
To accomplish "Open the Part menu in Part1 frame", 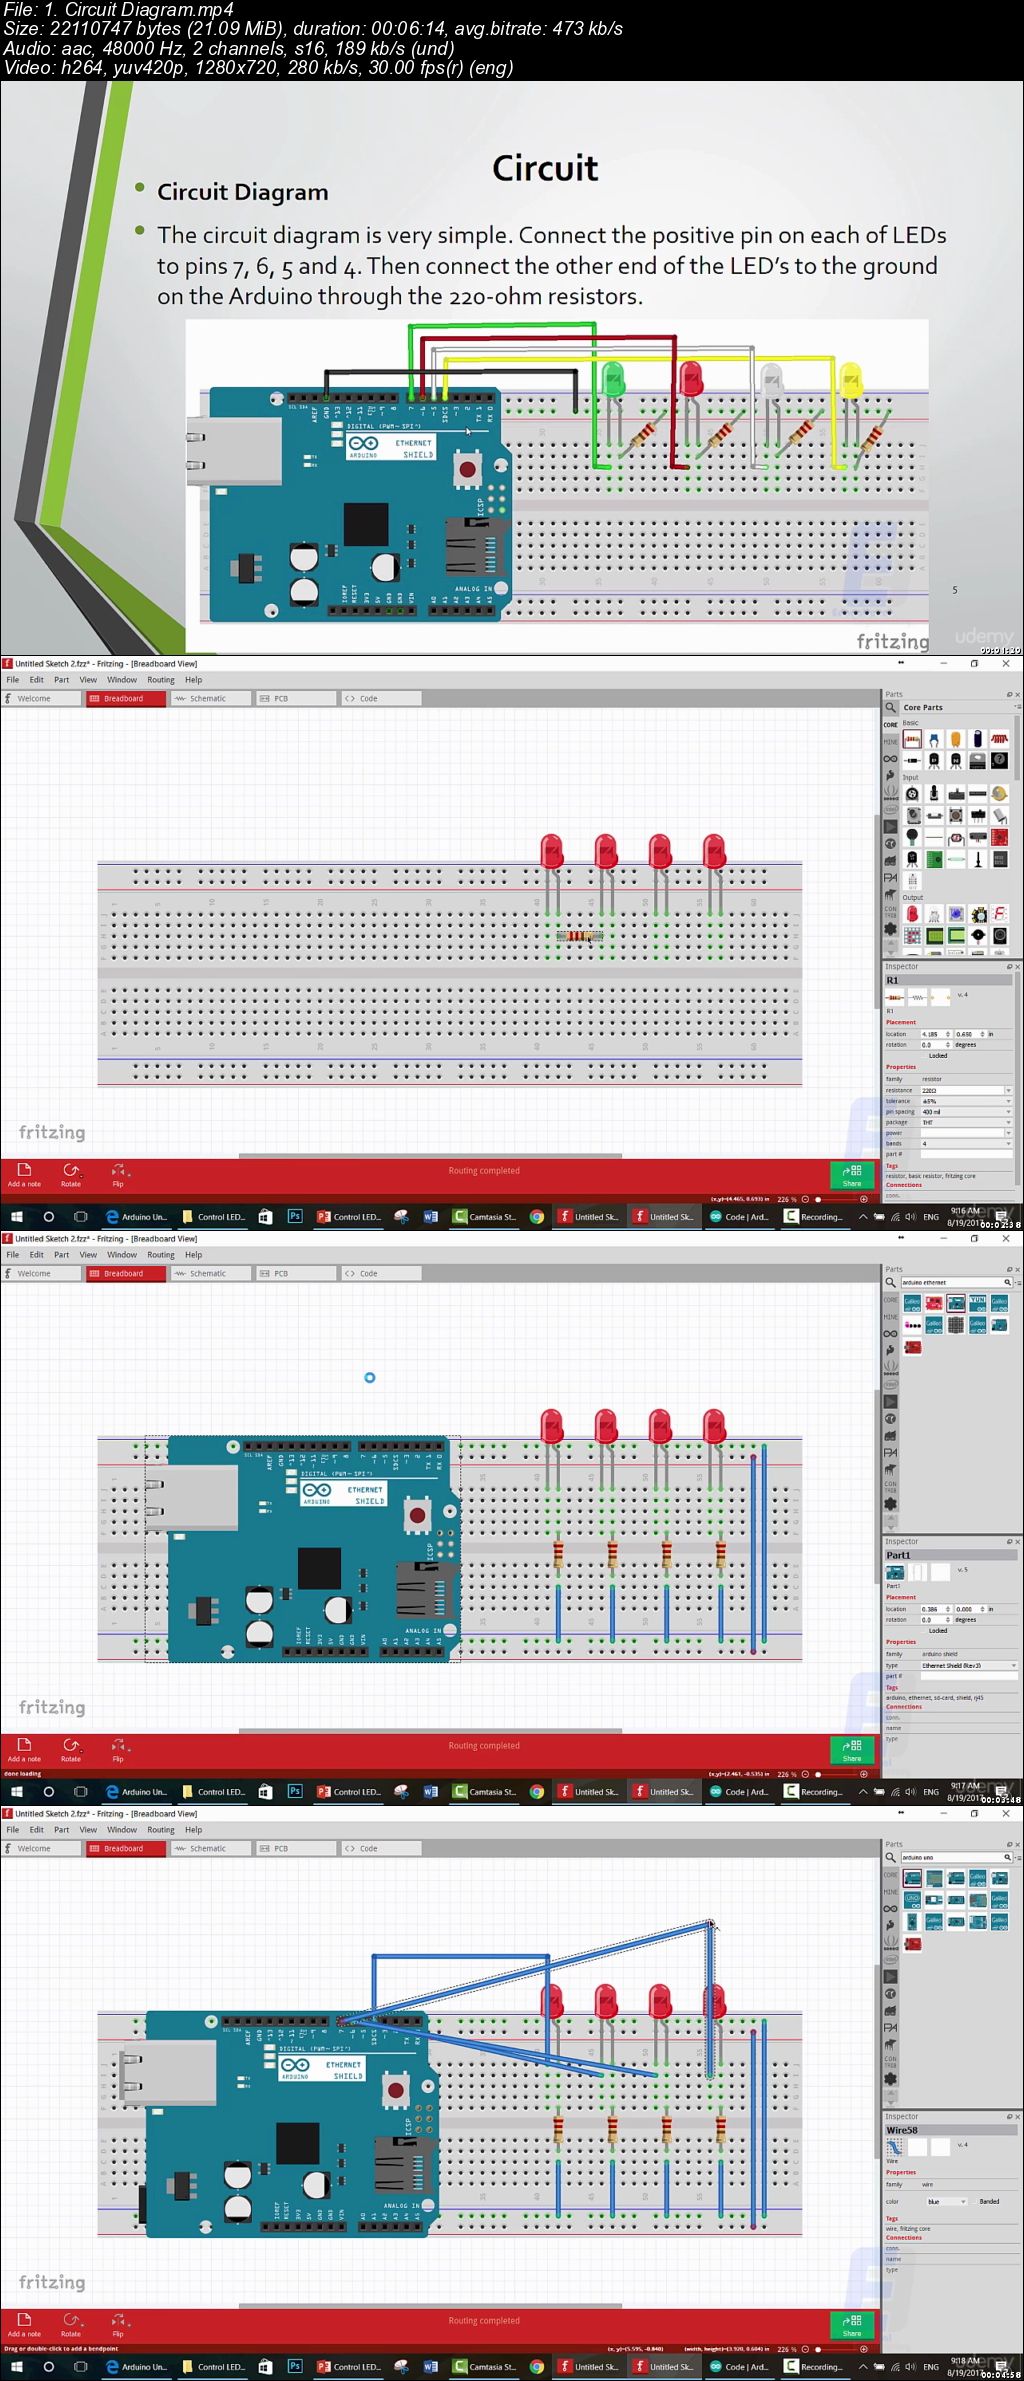I will tap(61, 1255).
